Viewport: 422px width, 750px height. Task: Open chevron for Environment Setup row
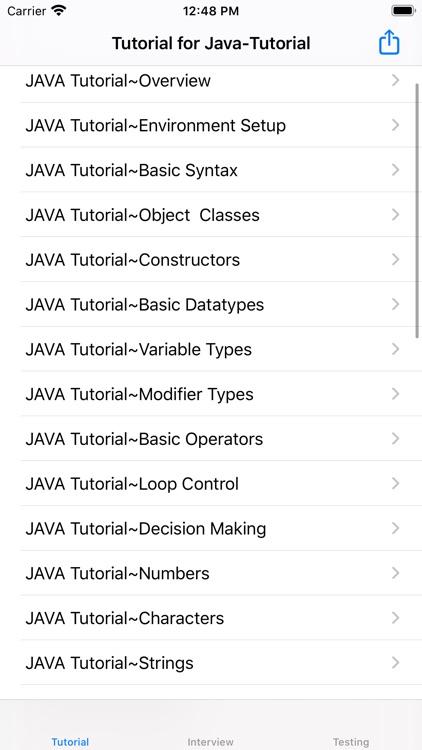click(x=395, y=125)
